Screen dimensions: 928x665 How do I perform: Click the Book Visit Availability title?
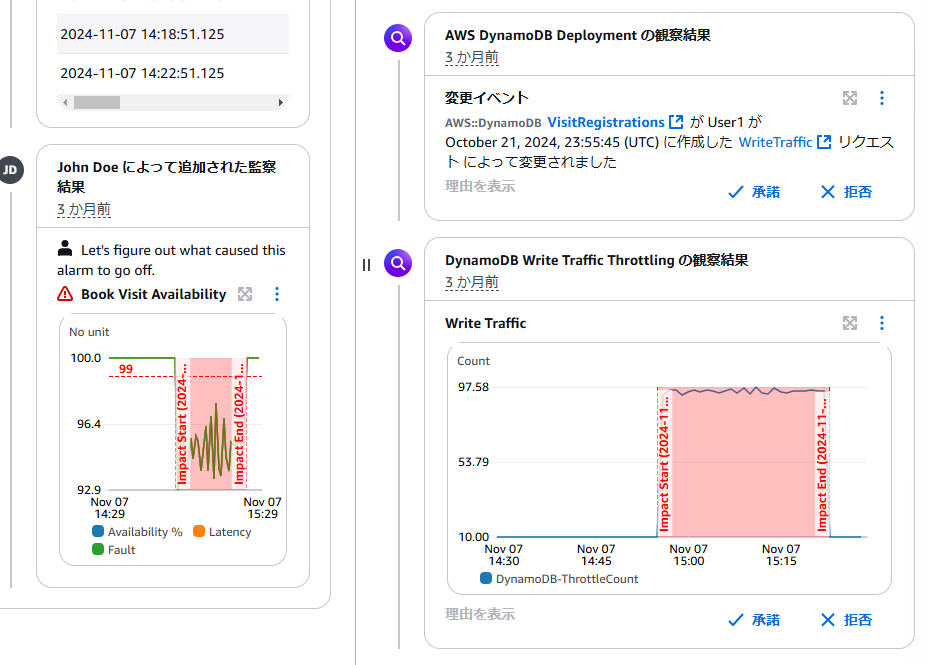[x=153, y=295]
